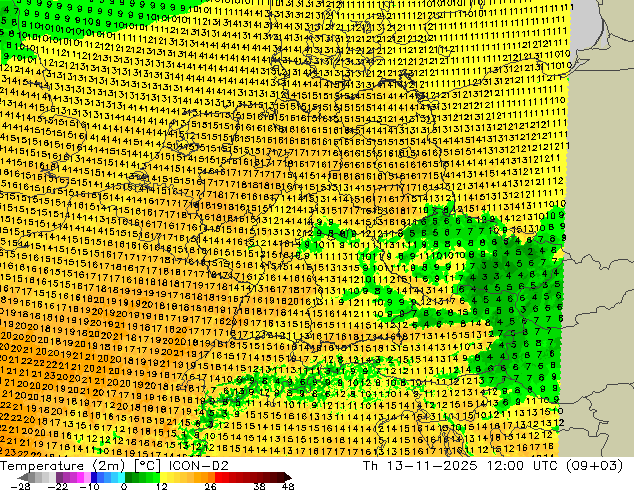Click the bright red segment of the colorbar
Viewport: 634px width, 490px height.
click(x=218, y=477)
